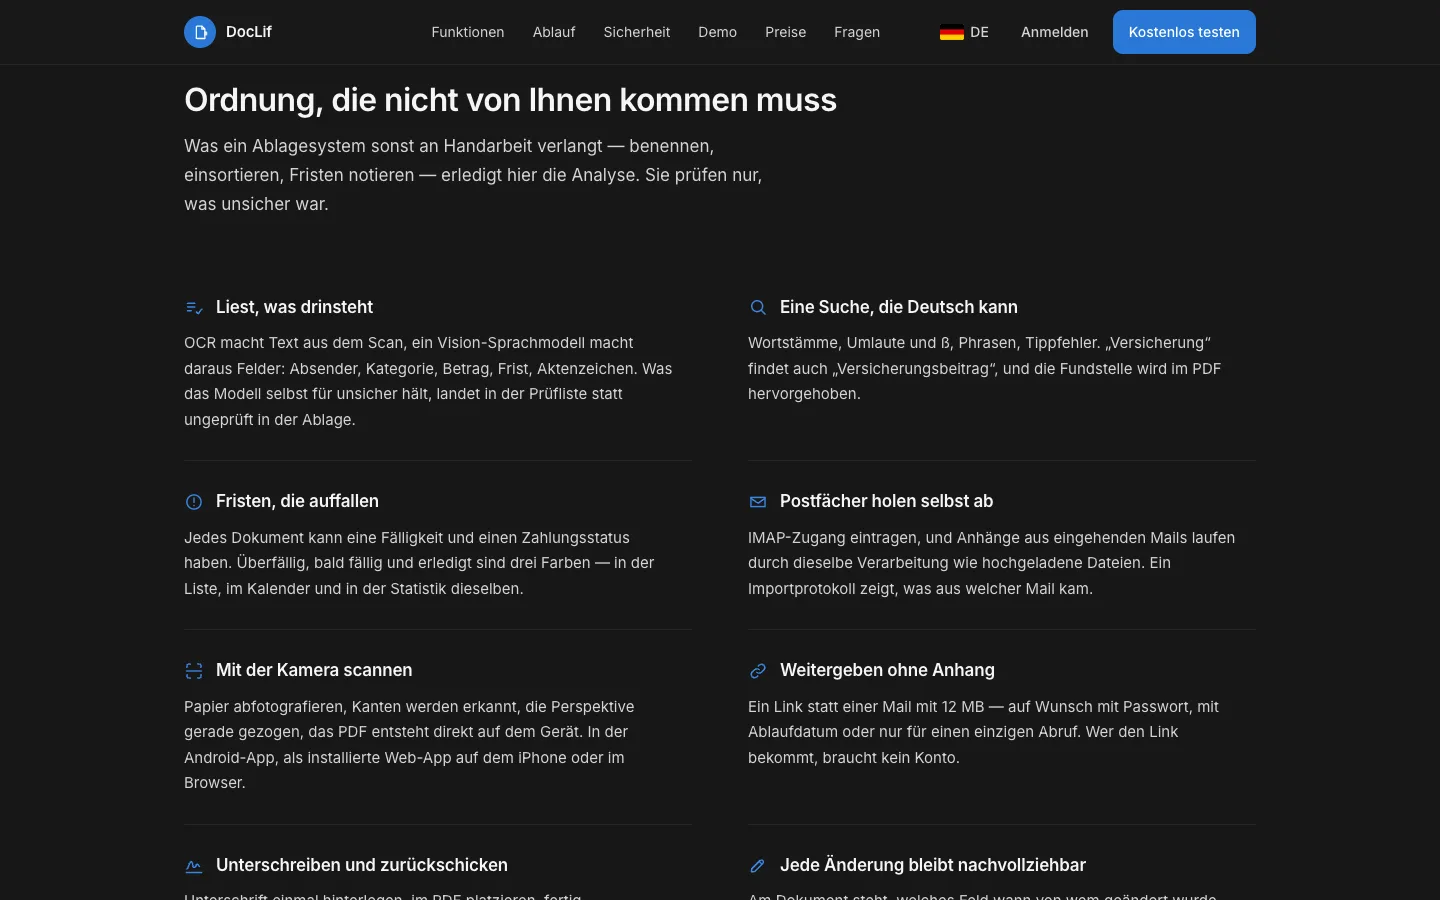Click the signature icon beside 'Unterschreiben und zurückschicken'
The image size is (1440, 900).
tap(194, 866)
